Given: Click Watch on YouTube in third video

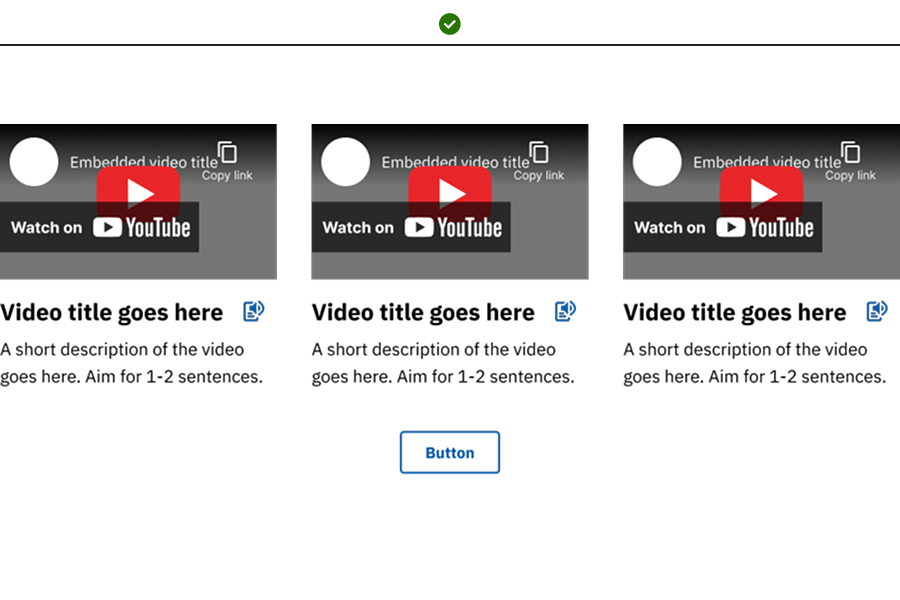Looking at the screenshot, I should [723, 227].
